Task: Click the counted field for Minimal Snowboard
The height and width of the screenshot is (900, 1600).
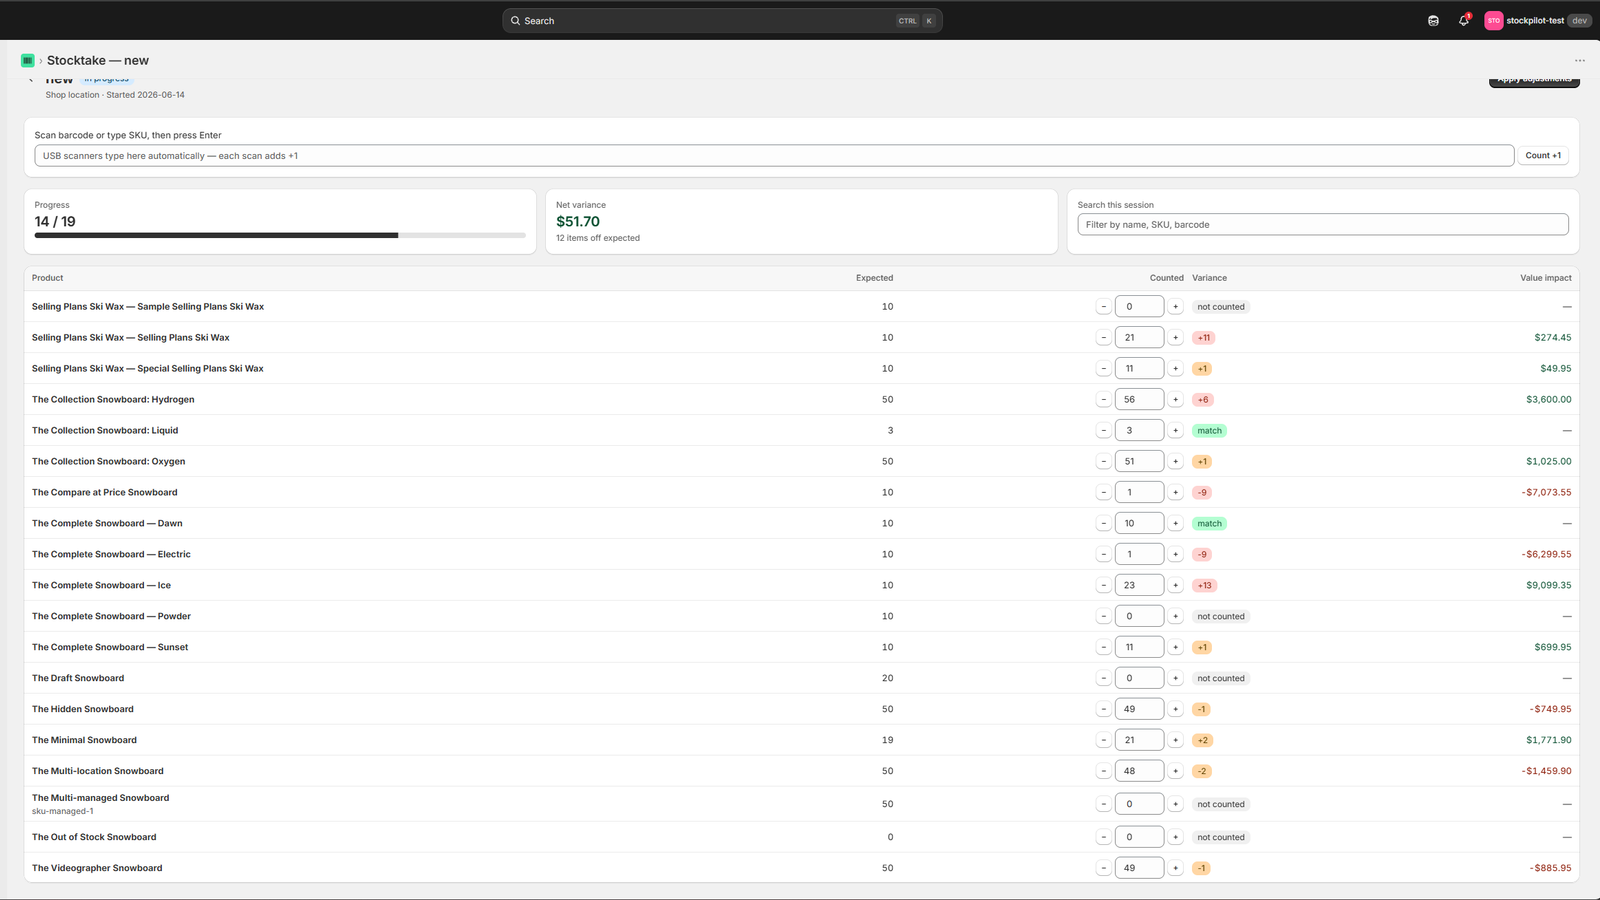Action: [x=1139, y=740]
